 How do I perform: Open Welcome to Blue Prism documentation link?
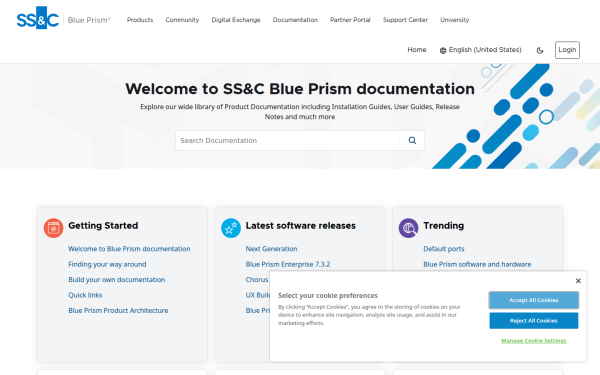coord(129,249)
